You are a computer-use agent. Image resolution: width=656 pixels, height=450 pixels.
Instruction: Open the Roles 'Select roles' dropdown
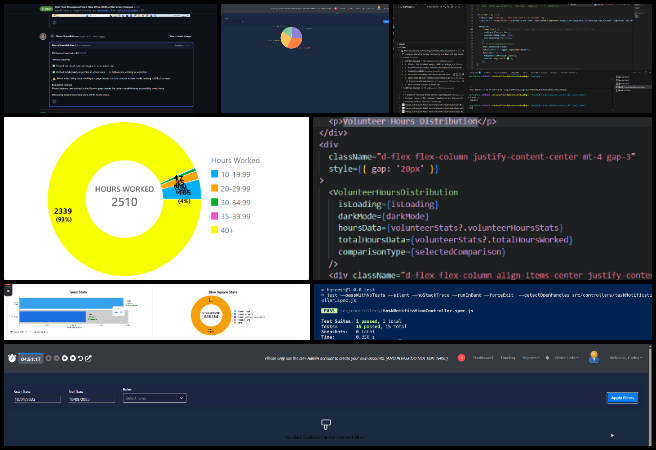pyautogui.click(x=154, y=398)
